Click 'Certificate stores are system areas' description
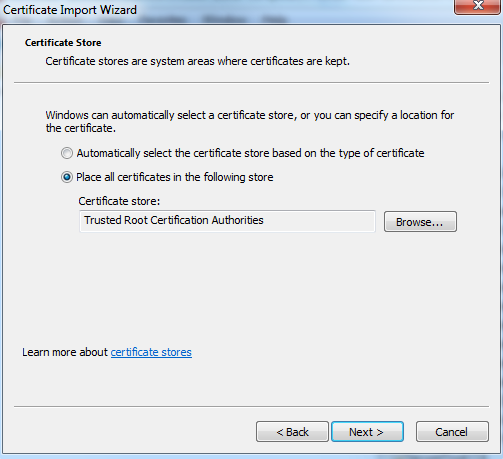Viewport: 503px width, 459px height. point(198,61)
